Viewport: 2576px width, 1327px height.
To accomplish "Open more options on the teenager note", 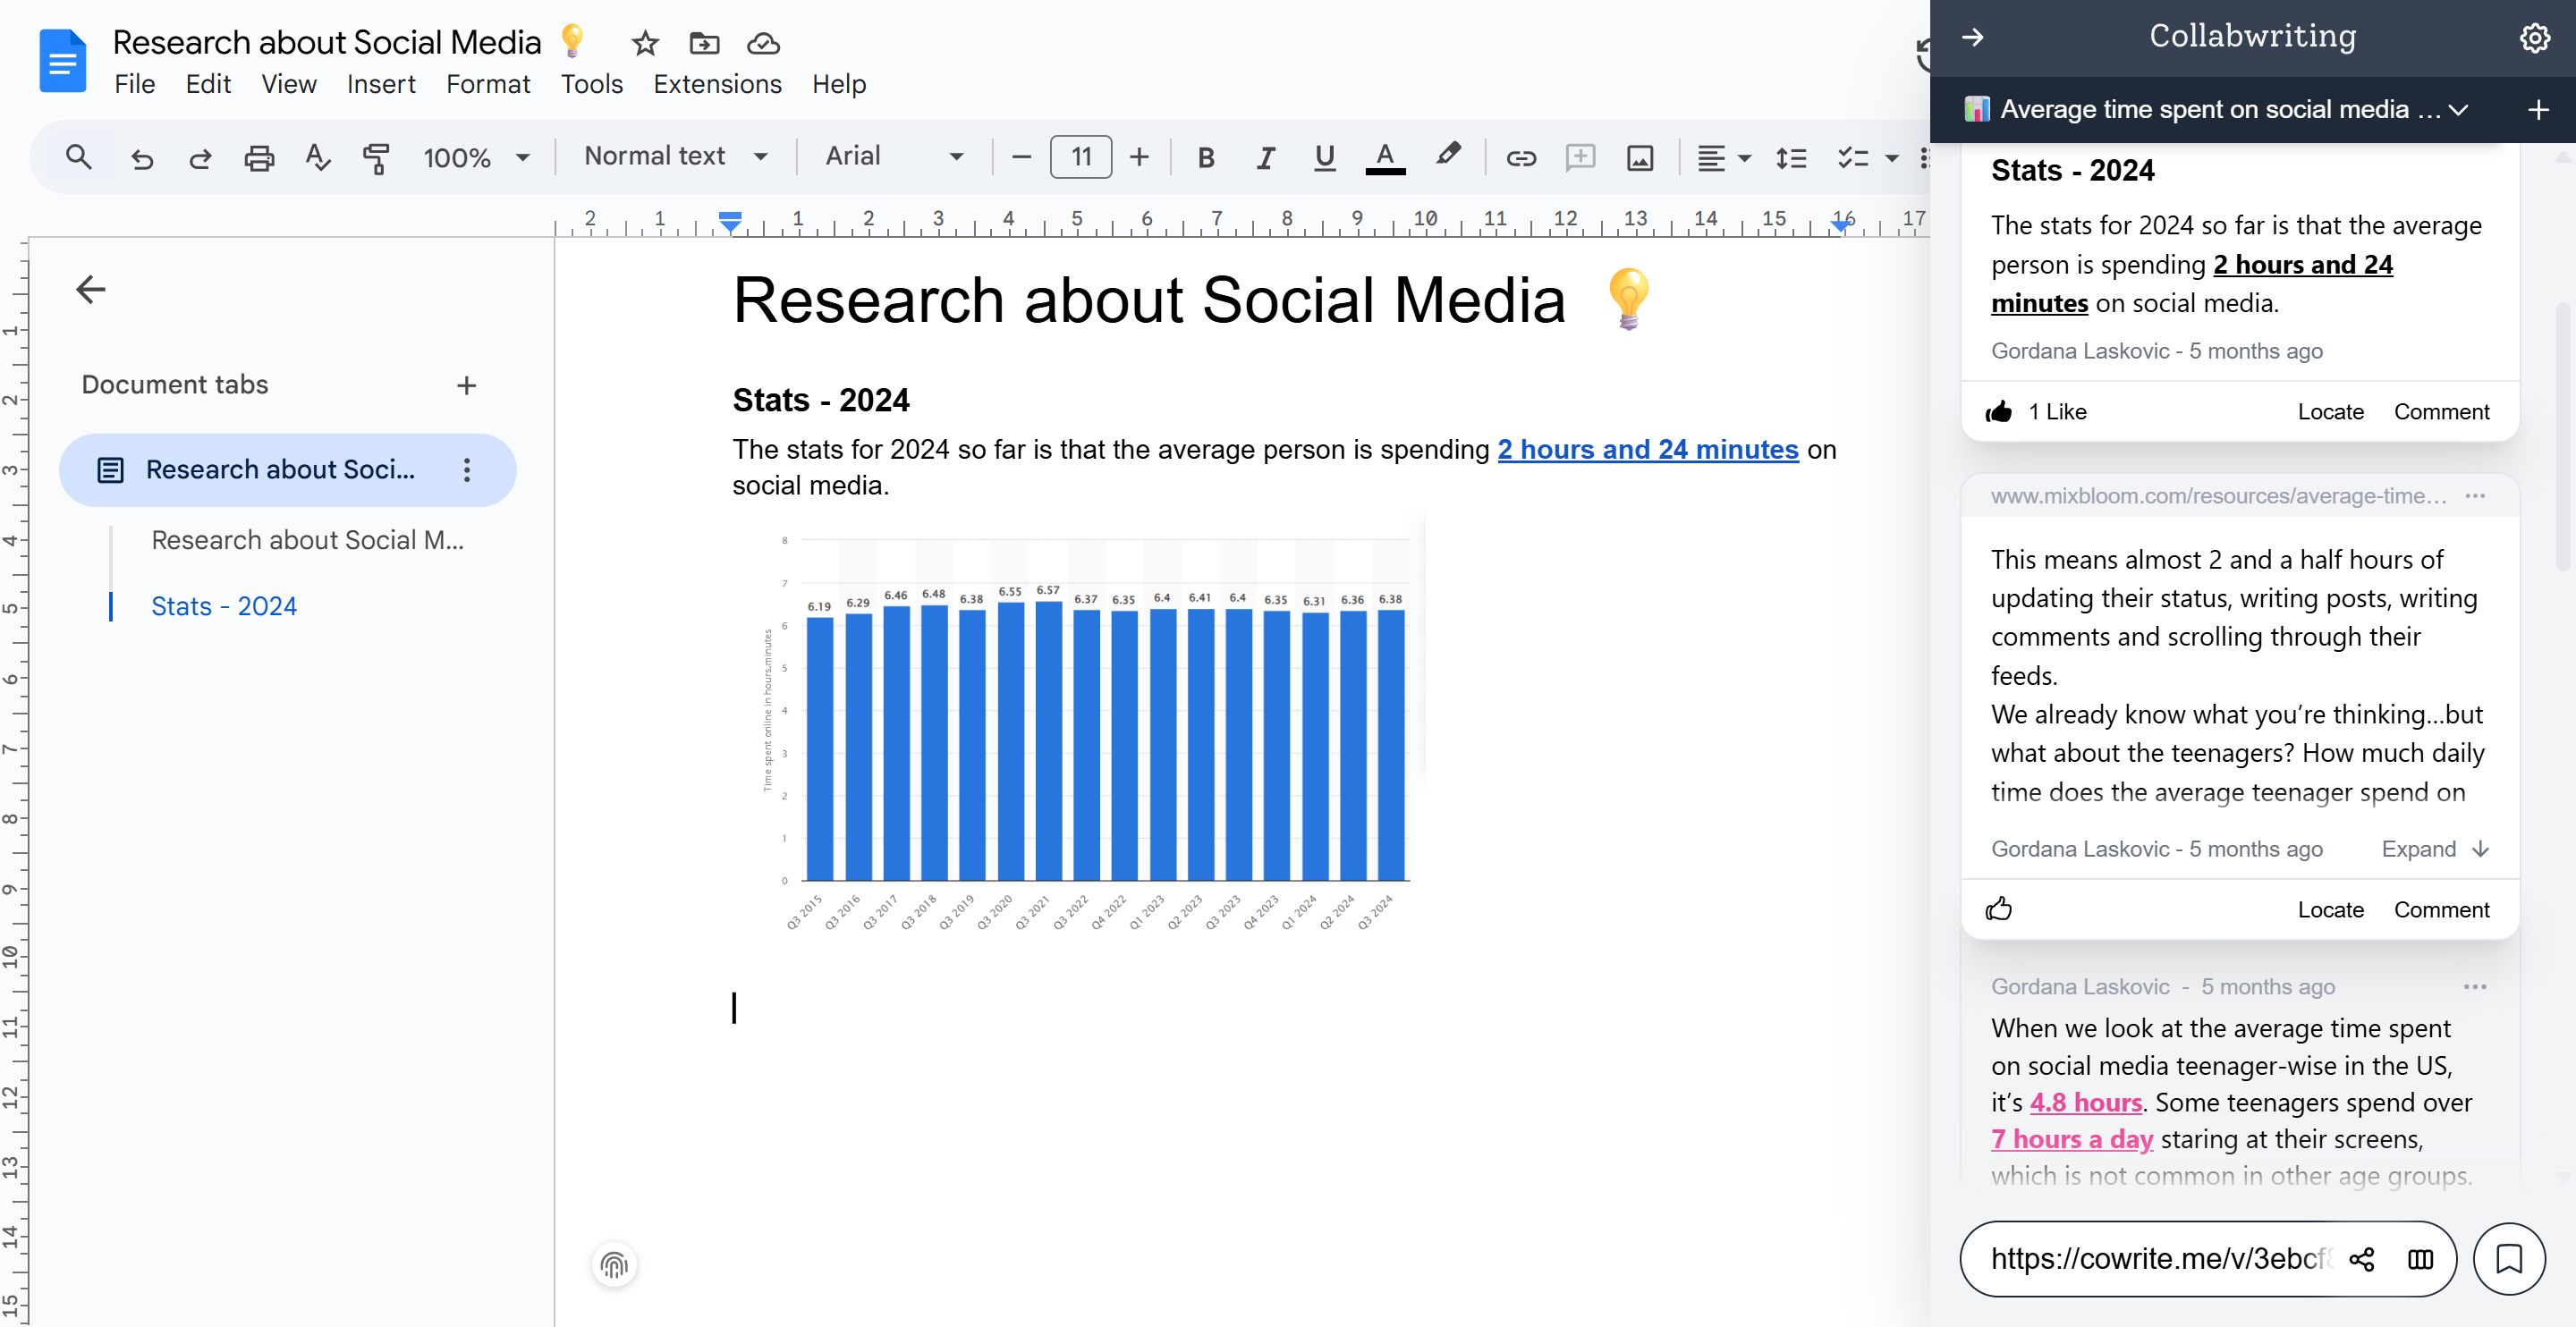I will point(2475,986).
